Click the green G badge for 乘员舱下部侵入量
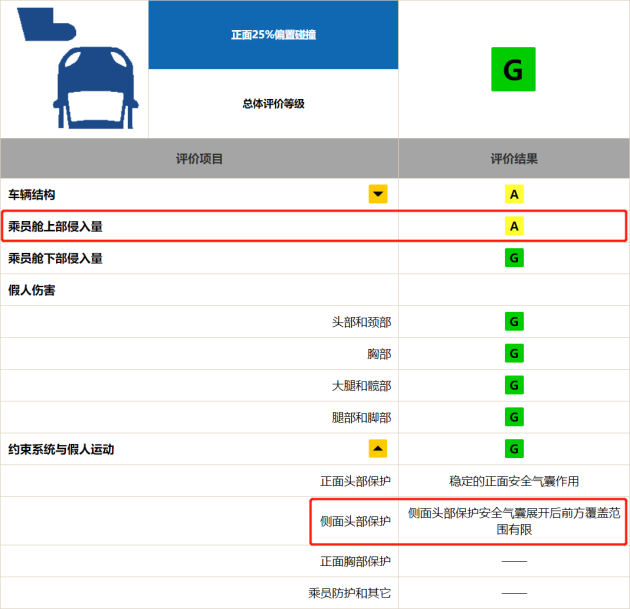The image size is (630, 609). 514,258
